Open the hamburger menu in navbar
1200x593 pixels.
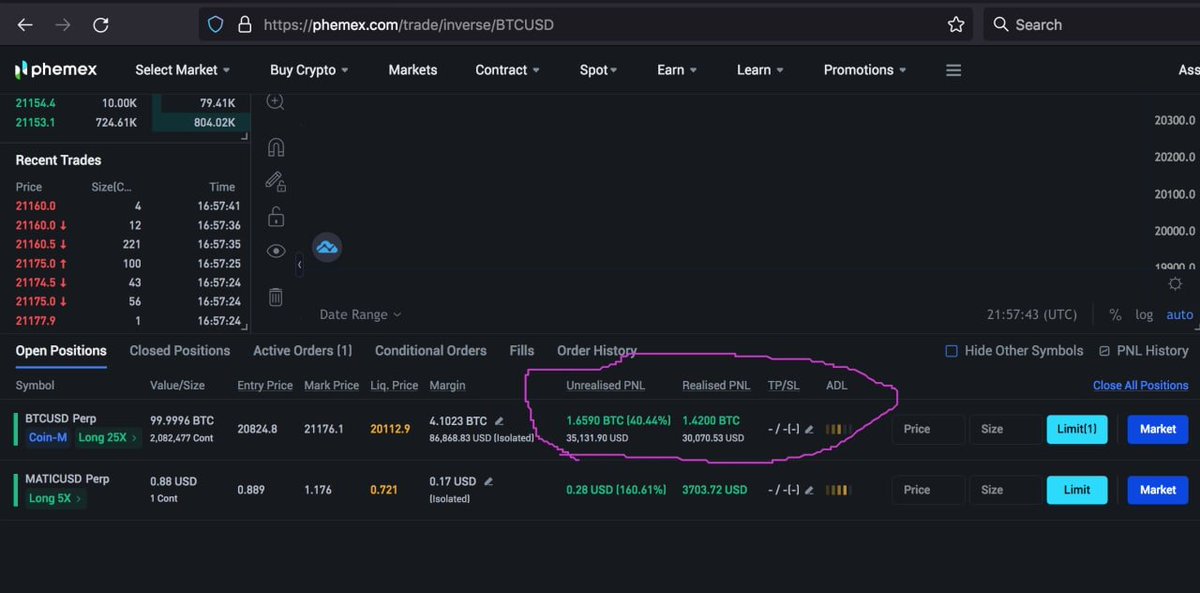(x=953, y=70)
